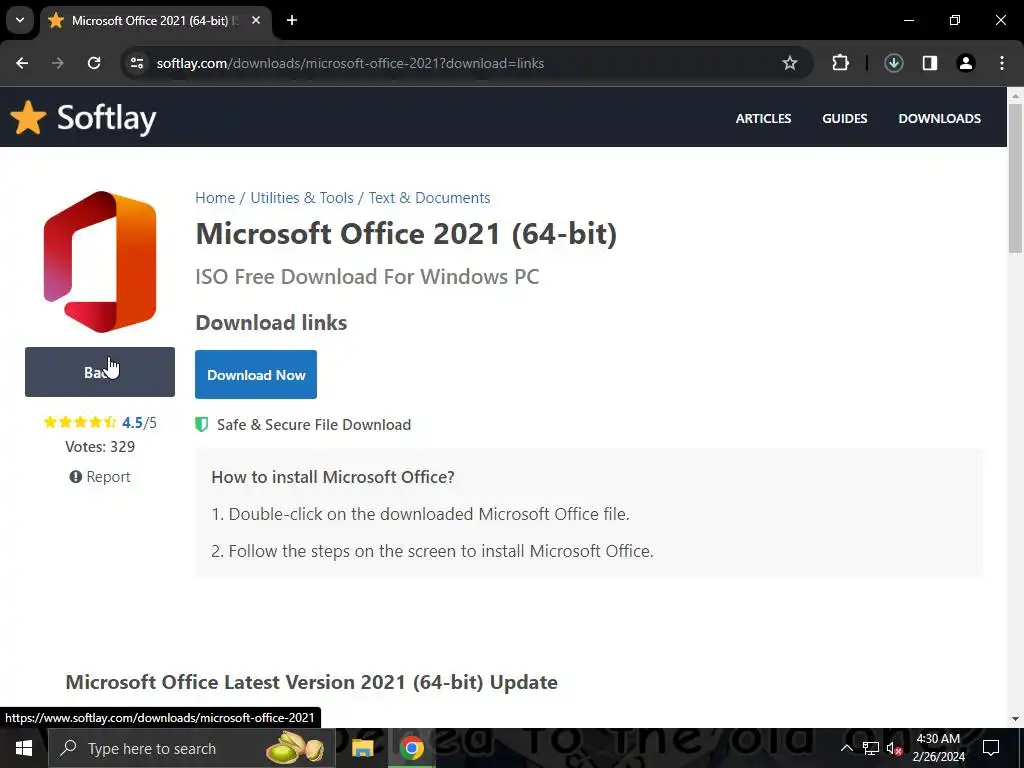Click the Download Now button
This screenshot has height=768, width=1024.
(x=256, y=375)
